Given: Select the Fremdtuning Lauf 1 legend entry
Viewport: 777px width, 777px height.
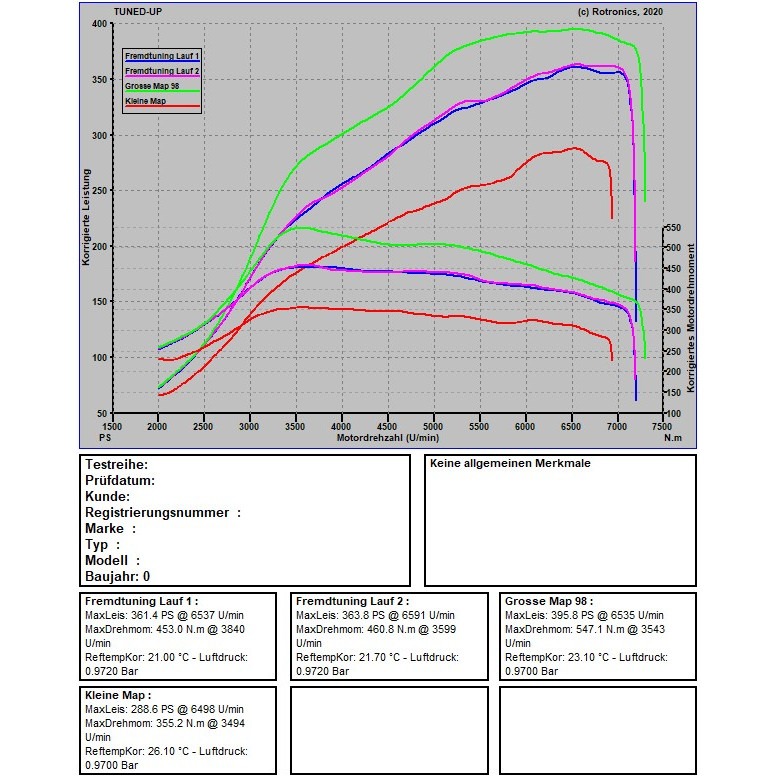Looking at the screenshot, I should click(x=162, y=56).
